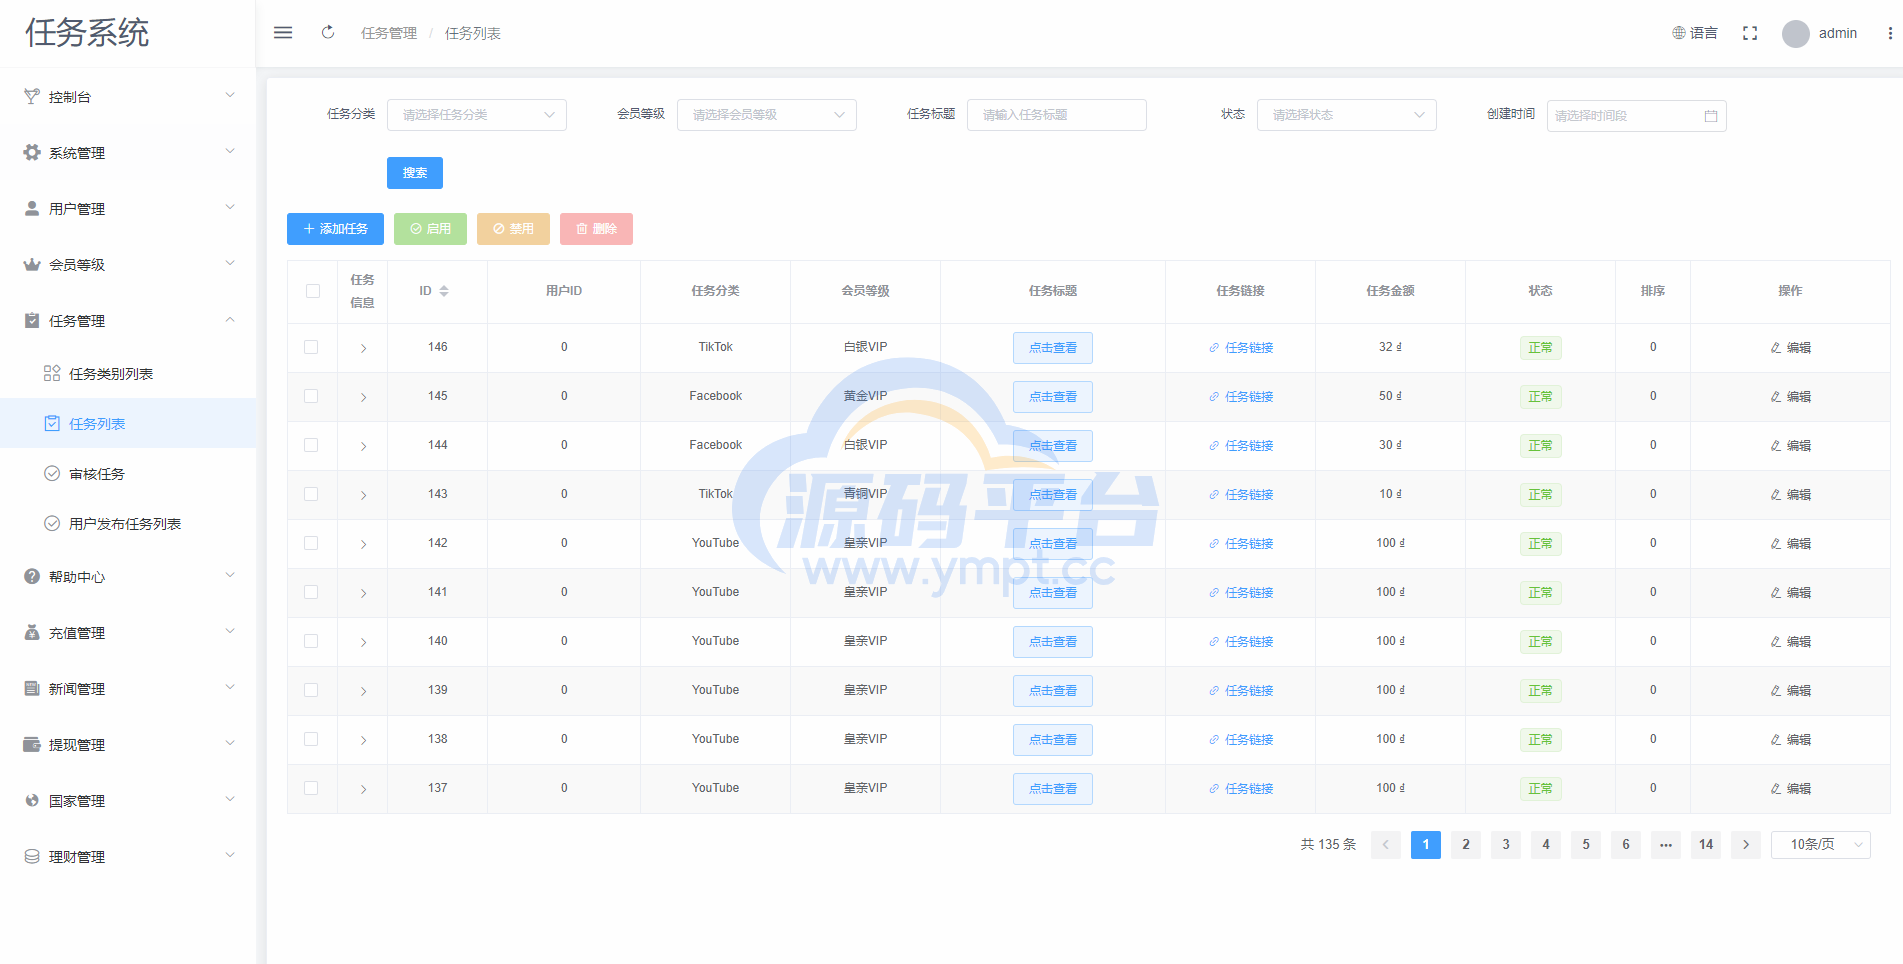Go to pagination page 2
This screenshot has width=1903, height=964.
(x=1466, y=845)
